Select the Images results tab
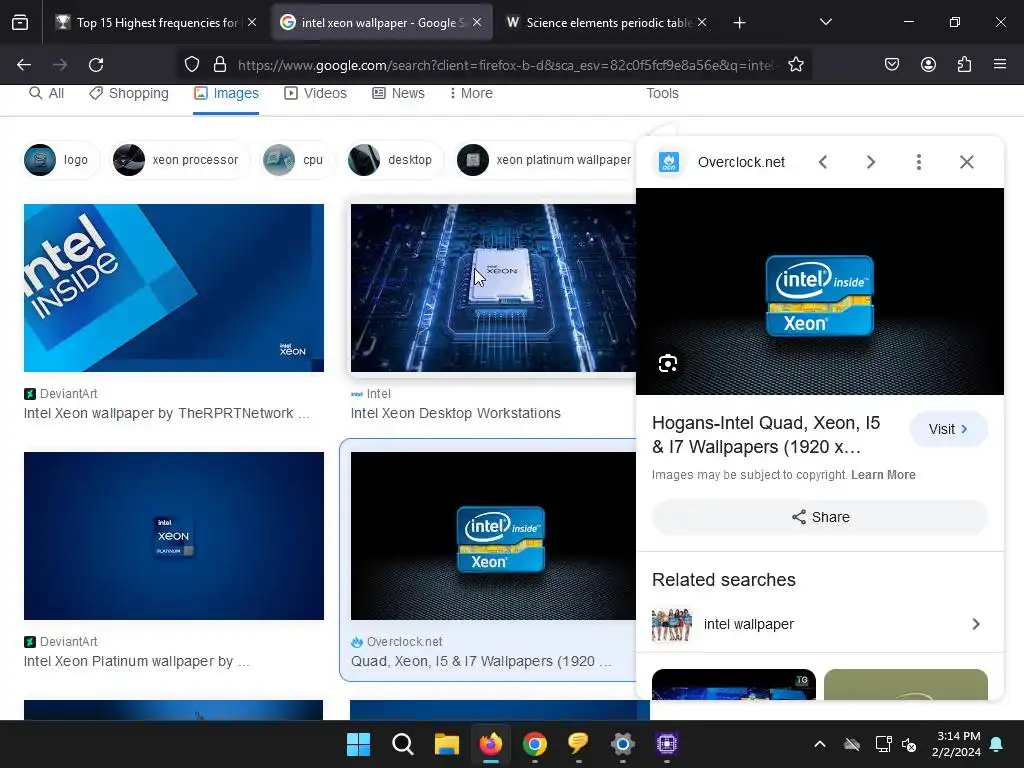The image size is (1024, 768). pyautogui.click(x=226, y=93)
